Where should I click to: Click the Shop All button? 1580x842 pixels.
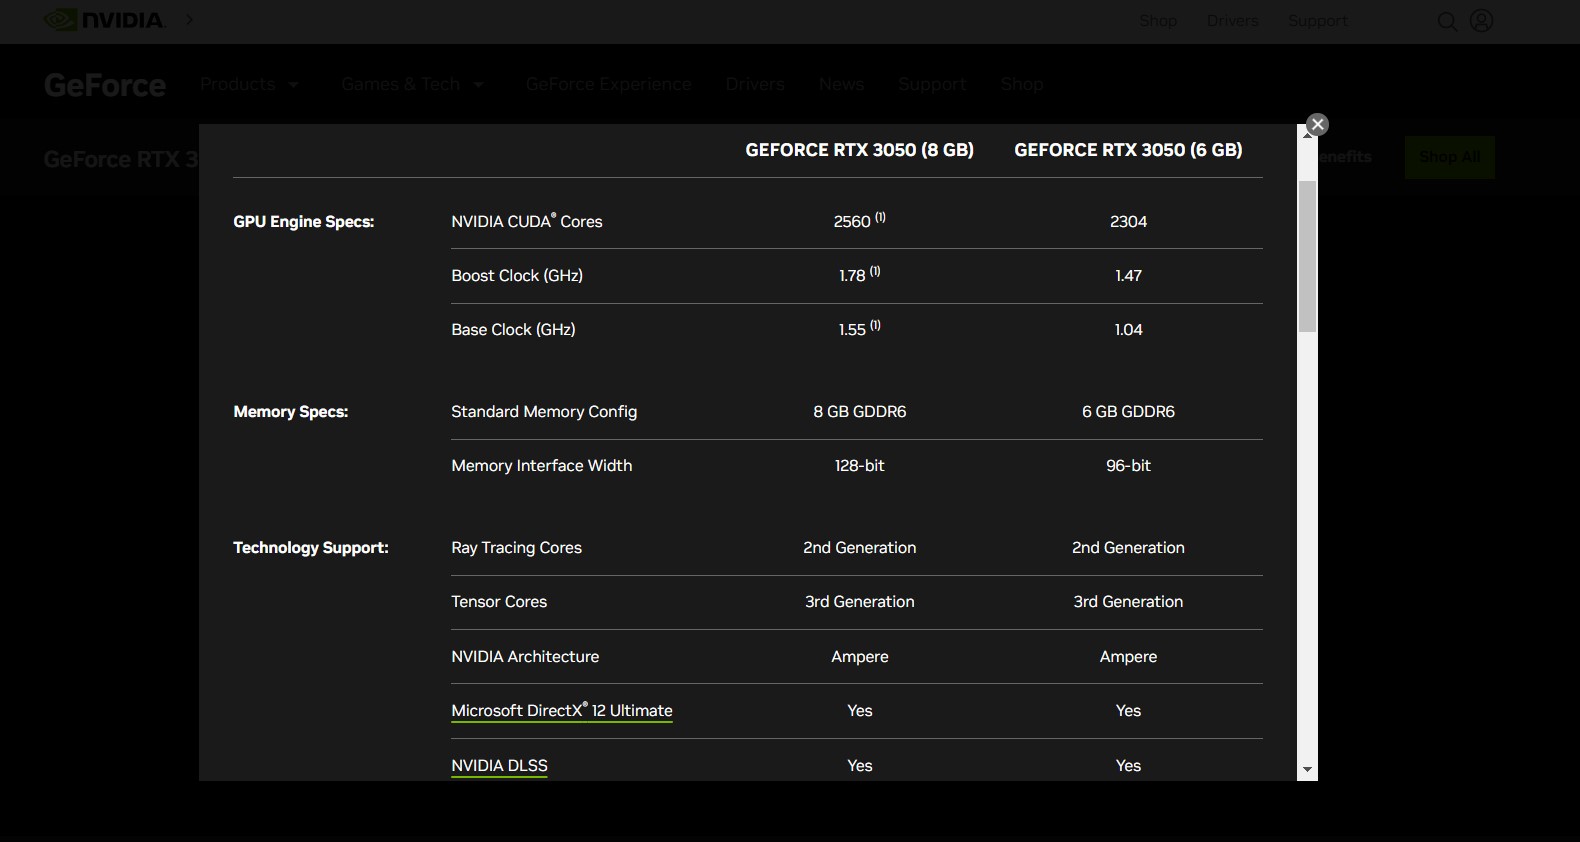[x=1450, y=157]
